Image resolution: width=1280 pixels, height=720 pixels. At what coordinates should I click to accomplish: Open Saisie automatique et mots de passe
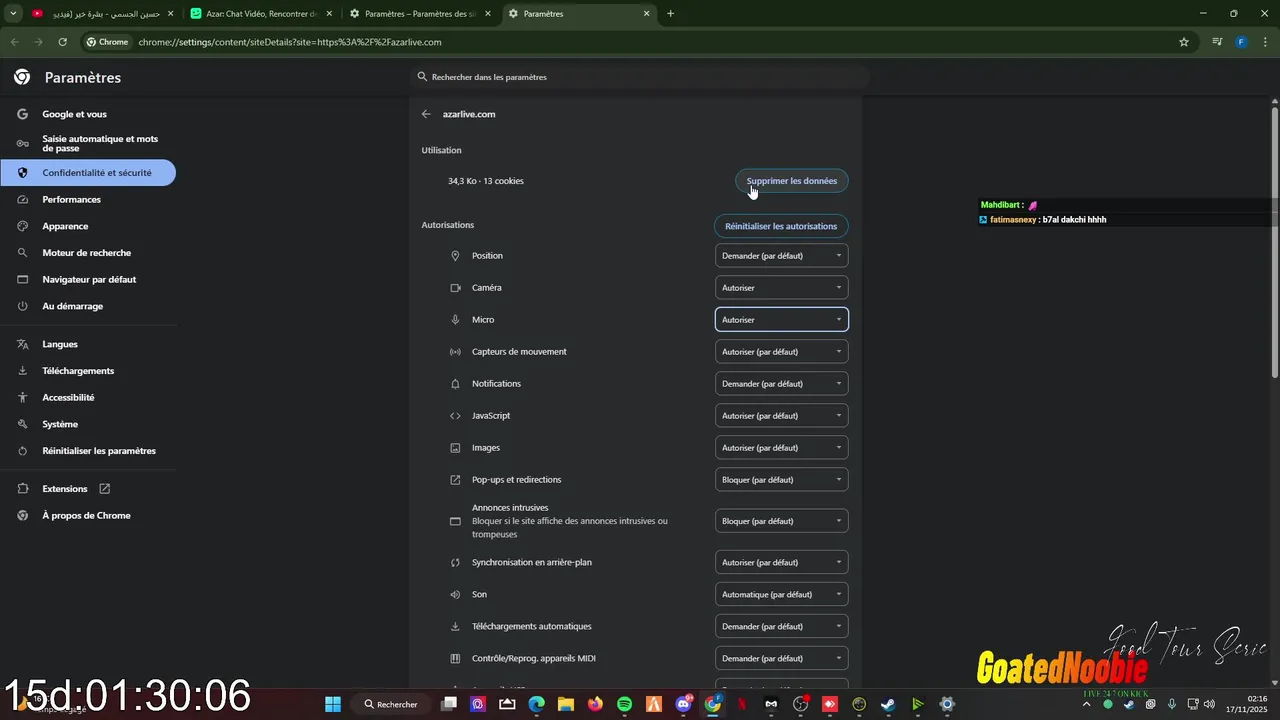[x=88, y=143]
